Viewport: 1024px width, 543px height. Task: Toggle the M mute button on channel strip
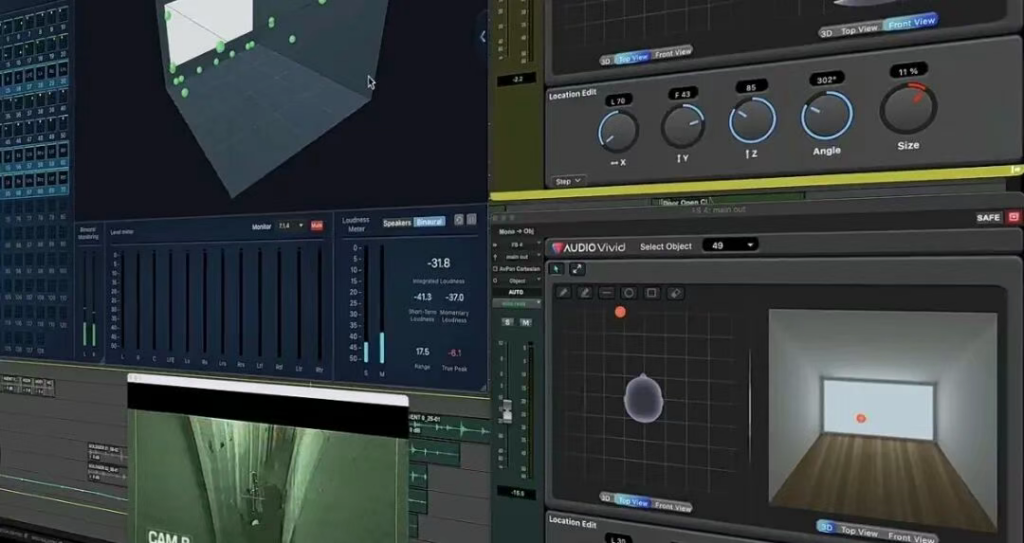pyautogui.click(x=525, y=322)
